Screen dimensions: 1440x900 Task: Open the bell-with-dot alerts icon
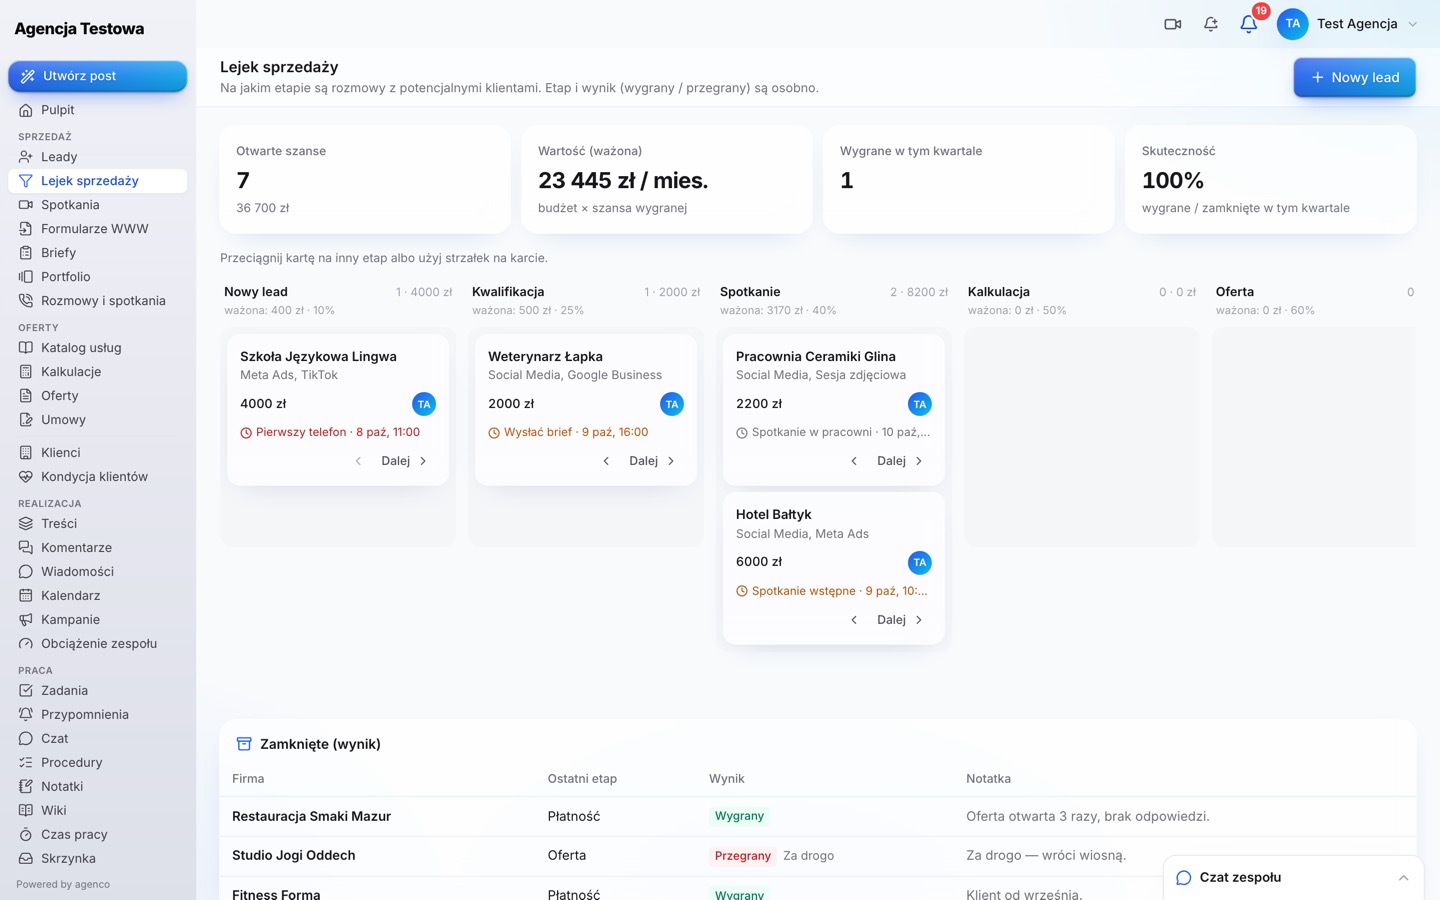(1211, 24)
